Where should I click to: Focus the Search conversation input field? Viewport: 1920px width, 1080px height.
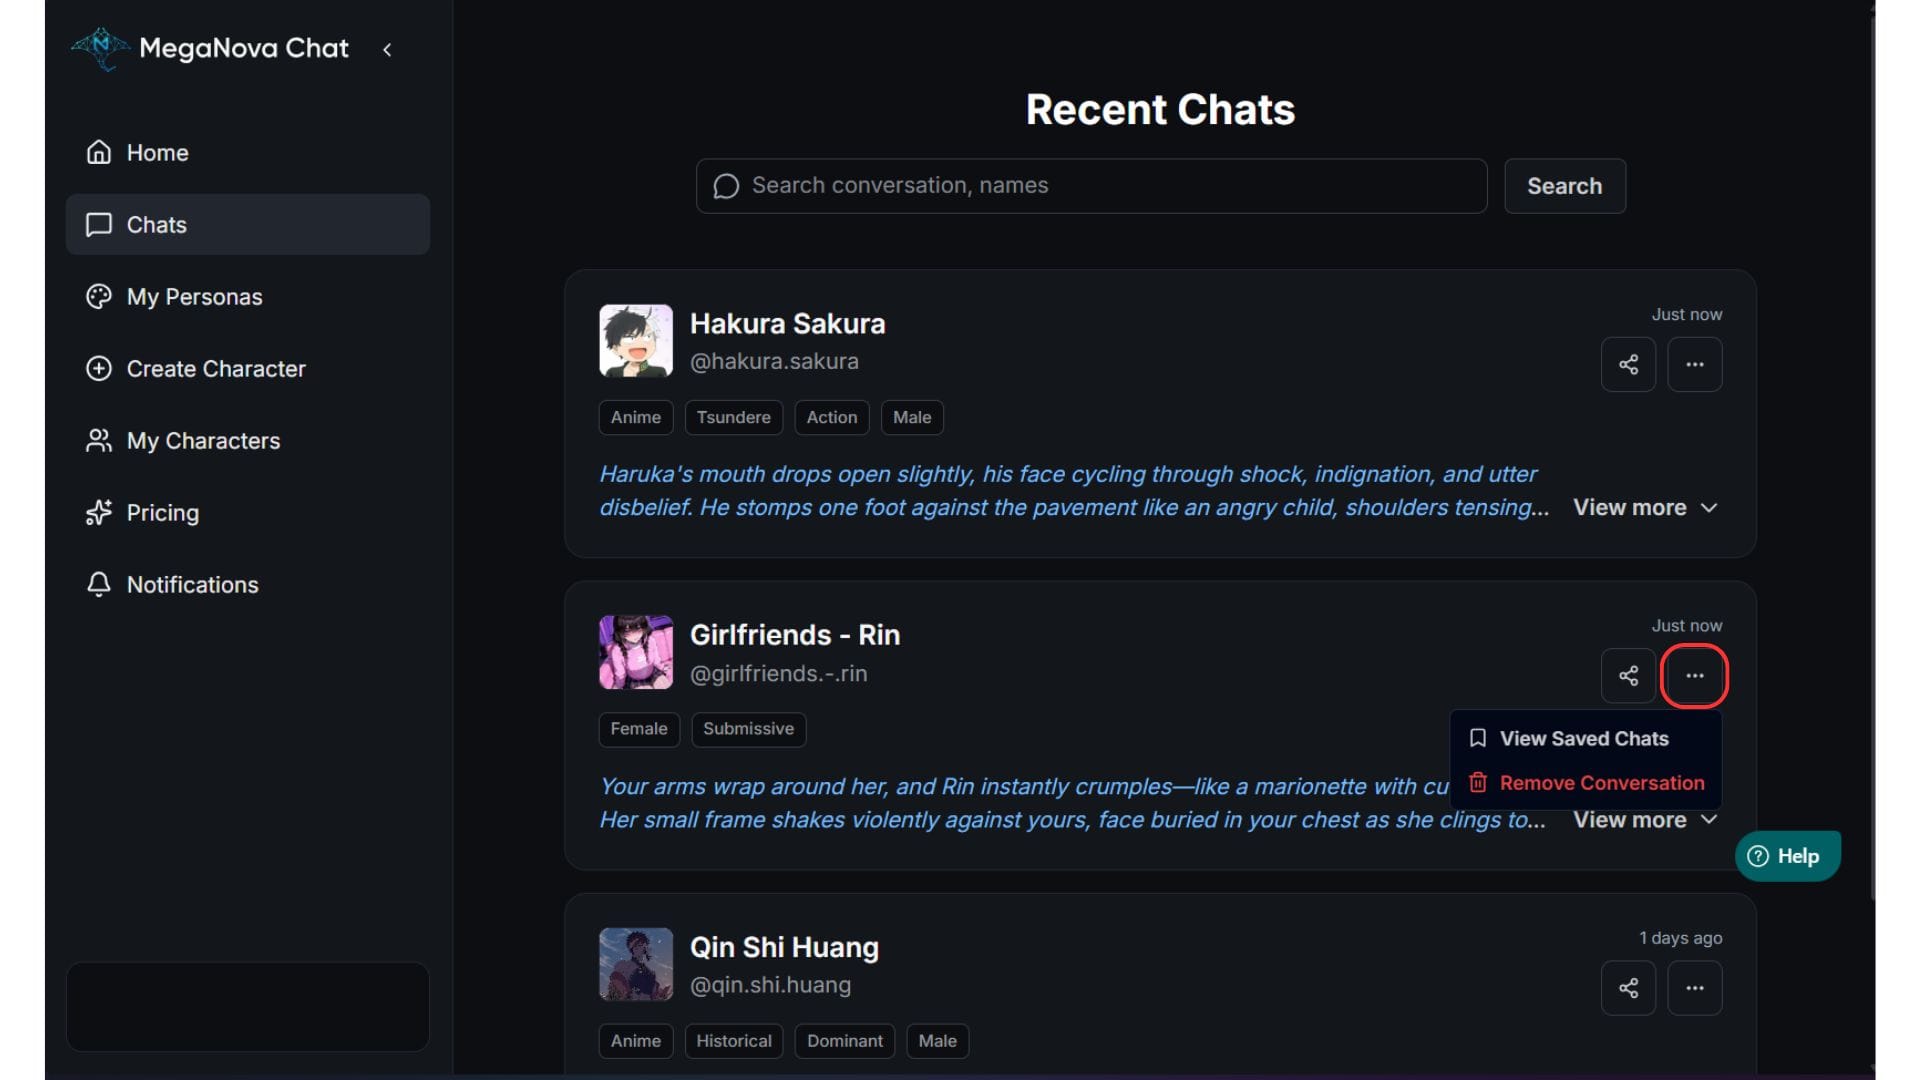[1100, 186]
